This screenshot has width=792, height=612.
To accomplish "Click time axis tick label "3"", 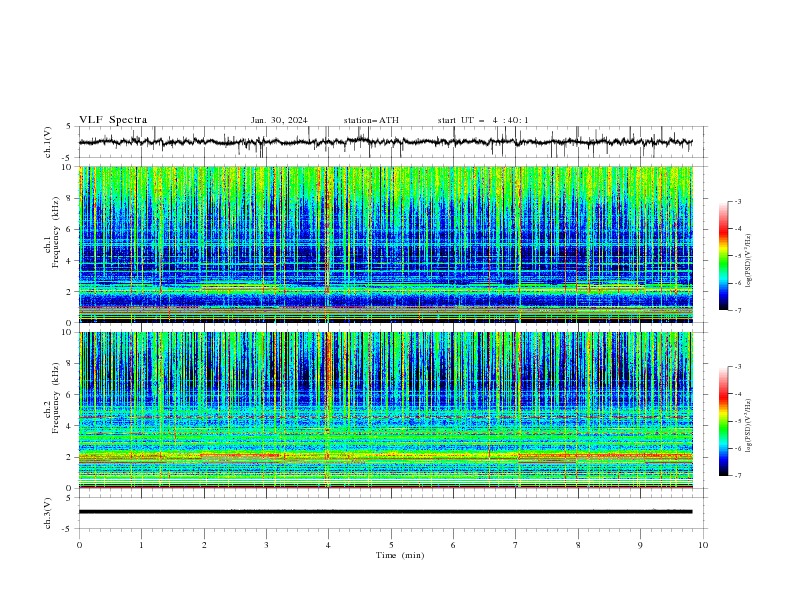I will pos(266,545).
